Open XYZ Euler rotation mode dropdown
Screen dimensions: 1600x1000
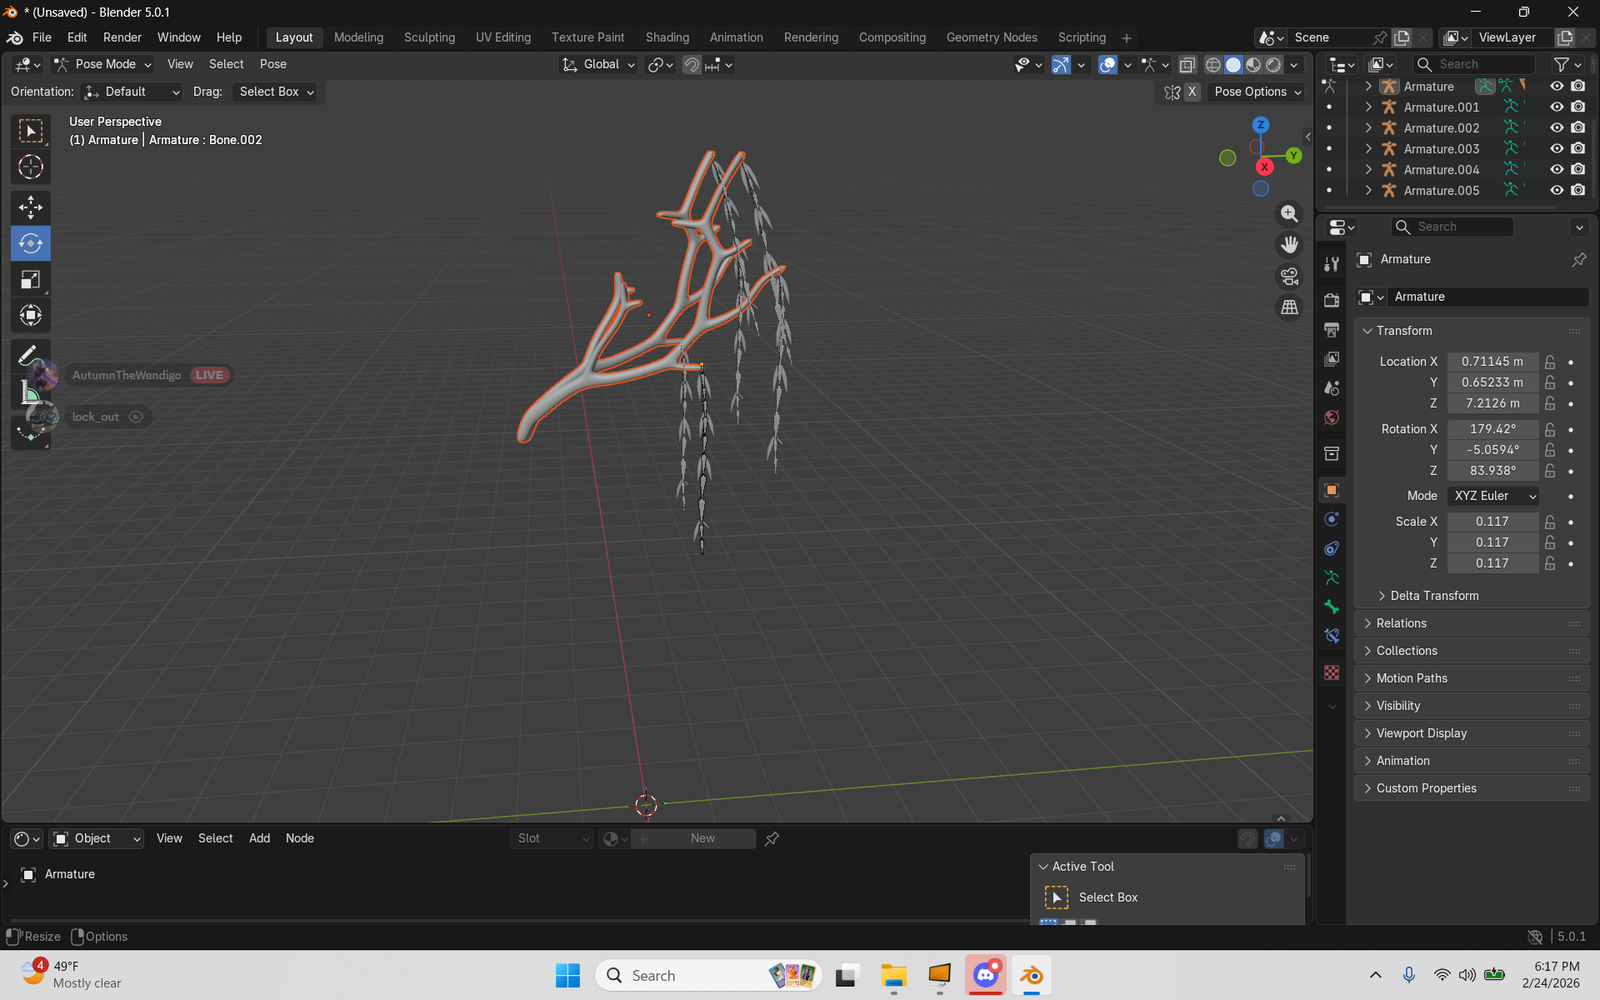pyautogui.click(x=1494, y=496)
